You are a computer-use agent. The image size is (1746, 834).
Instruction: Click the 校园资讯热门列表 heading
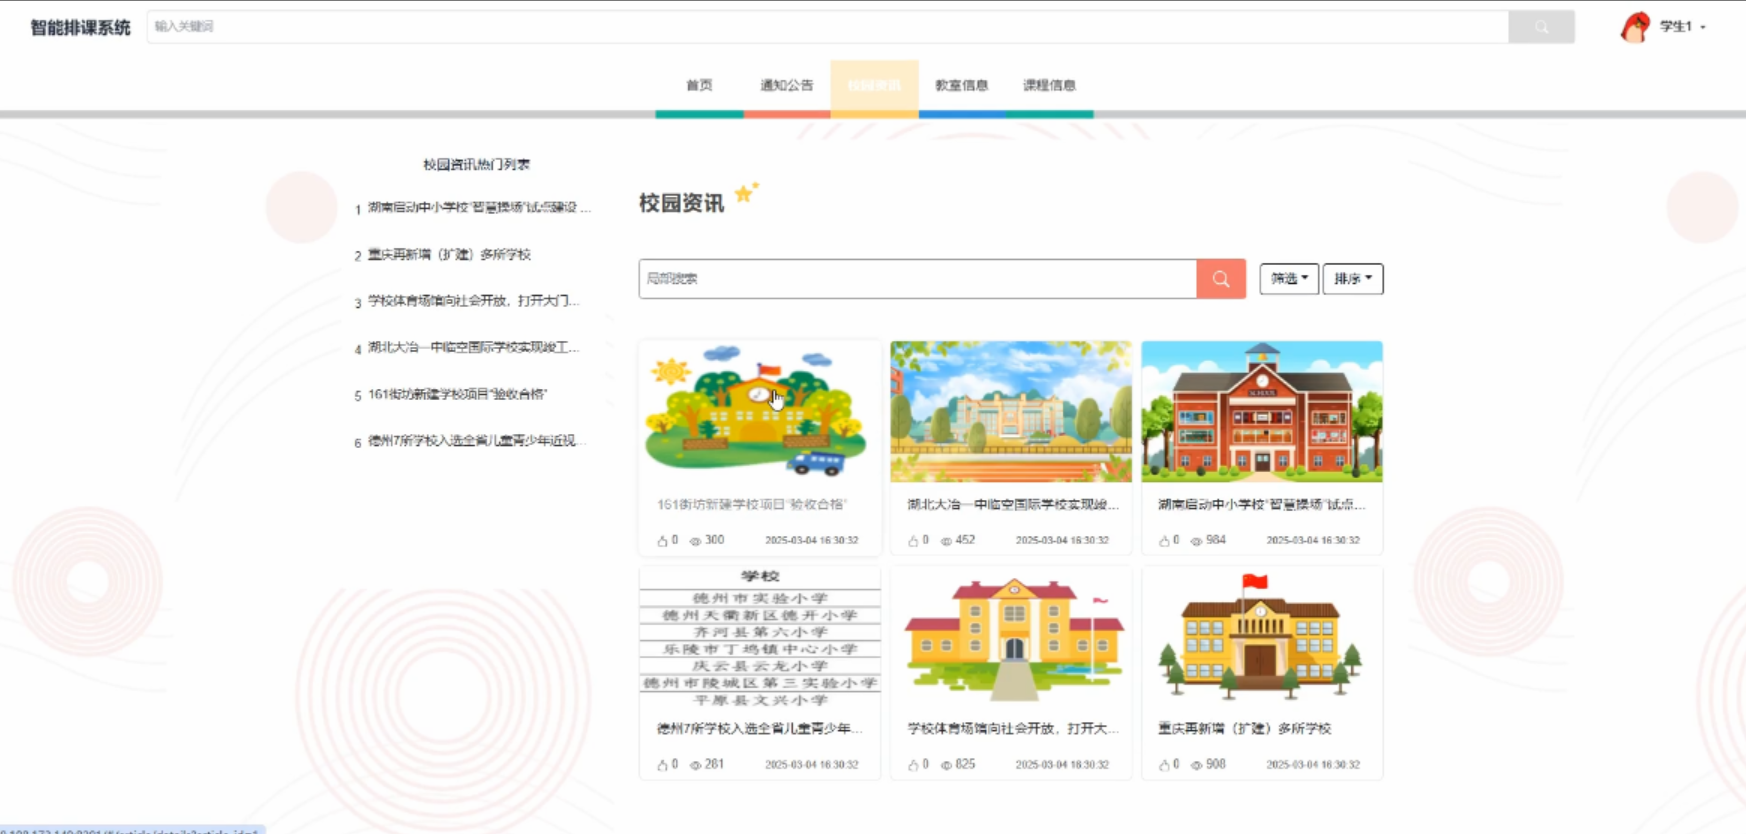[476, 165]
